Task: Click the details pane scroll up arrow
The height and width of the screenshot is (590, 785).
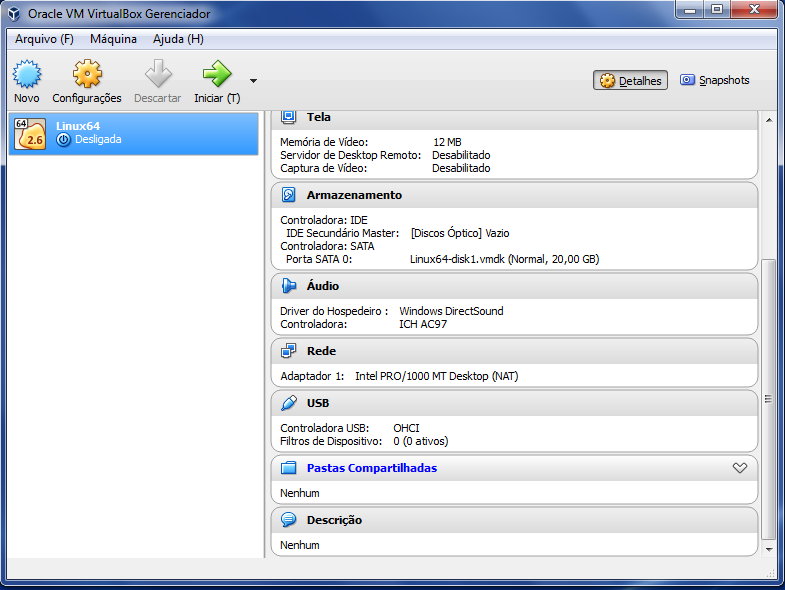Action: click(x=769, y=120)
